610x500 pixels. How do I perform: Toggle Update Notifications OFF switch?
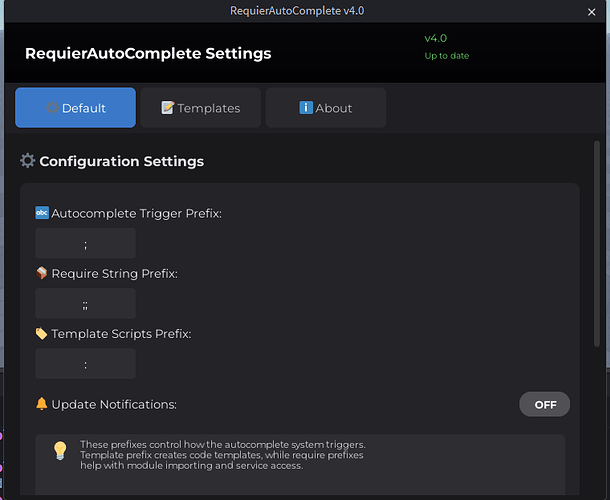click(545, 404)
